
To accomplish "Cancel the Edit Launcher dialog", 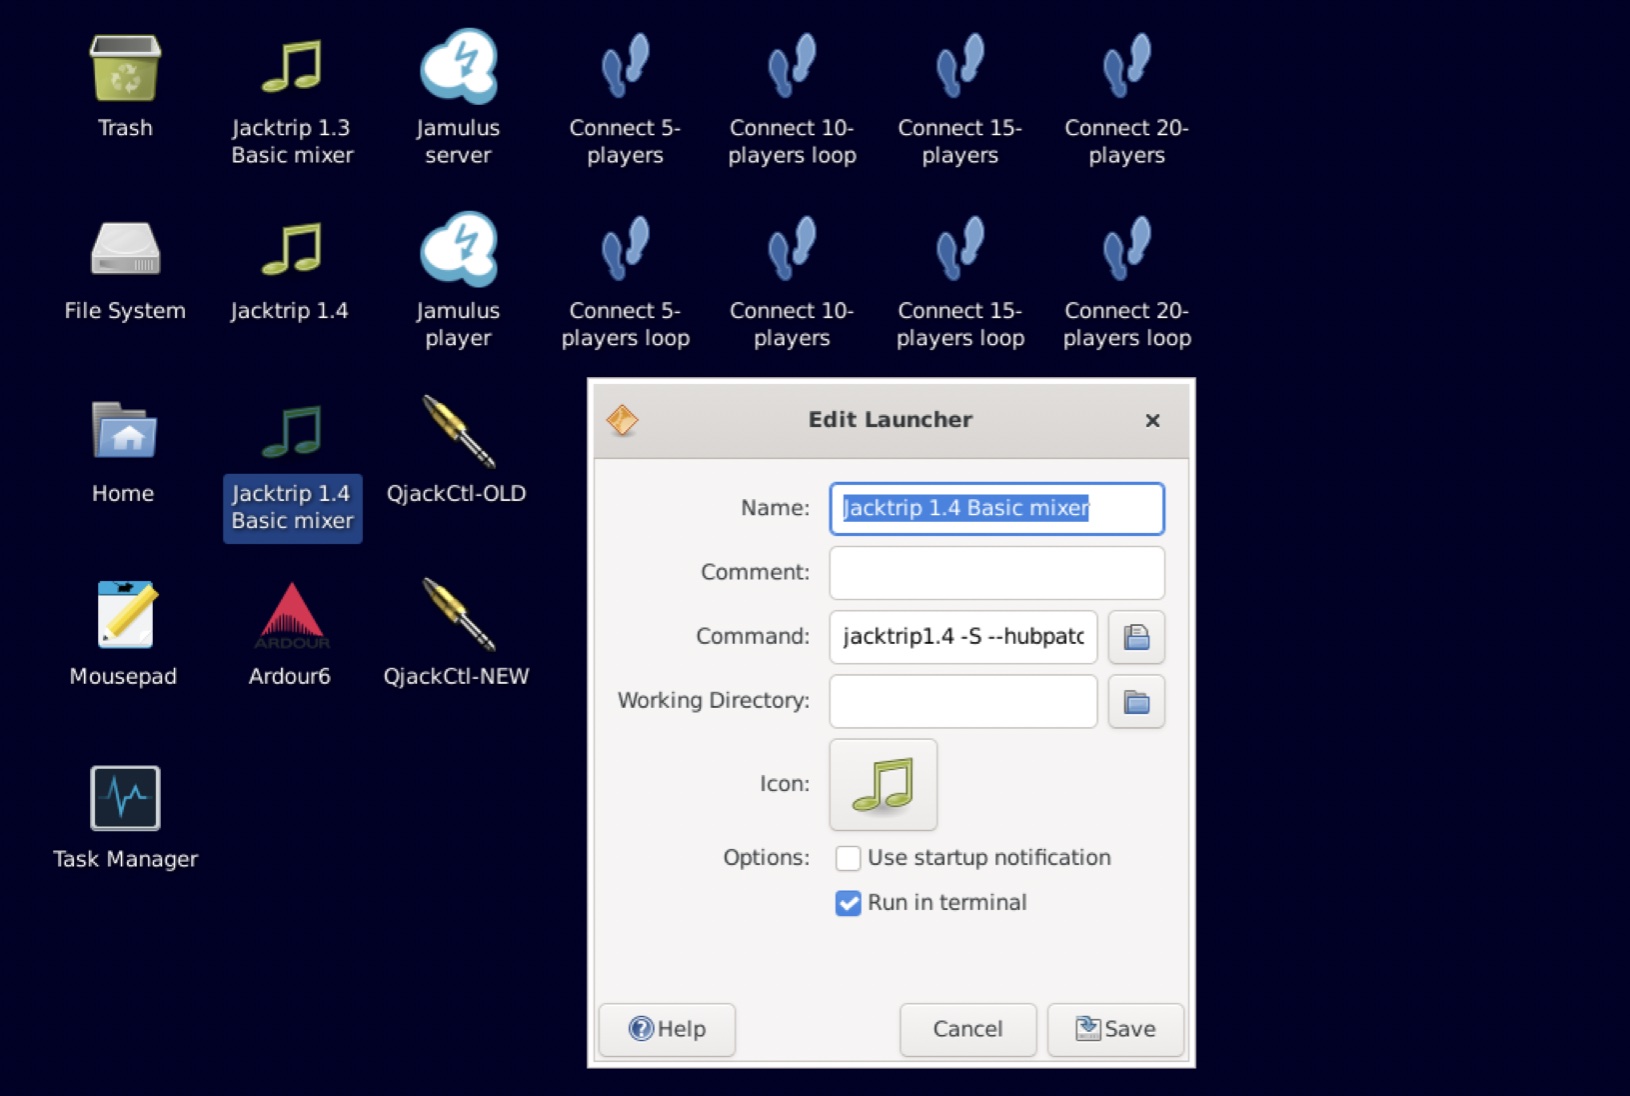I will 968,1029.
